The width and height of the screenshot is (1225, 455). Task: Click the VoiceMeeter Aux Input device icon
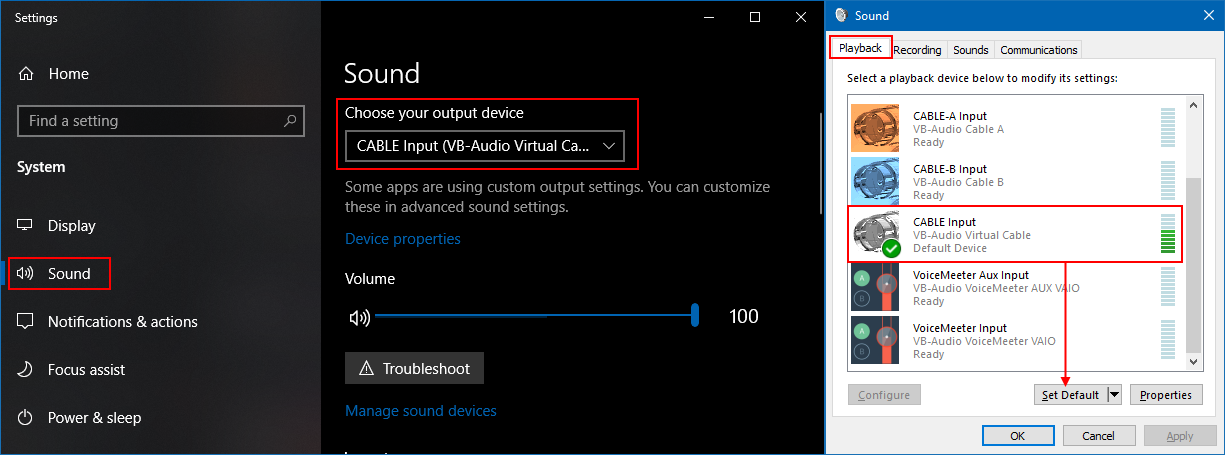point(875,288)
